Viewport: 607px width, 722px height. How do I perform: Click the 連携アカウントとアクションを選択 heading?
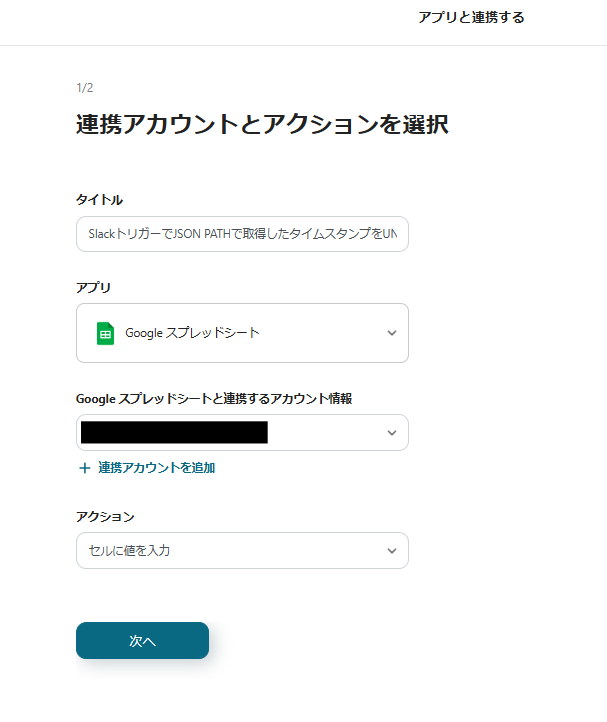(262, 124)
